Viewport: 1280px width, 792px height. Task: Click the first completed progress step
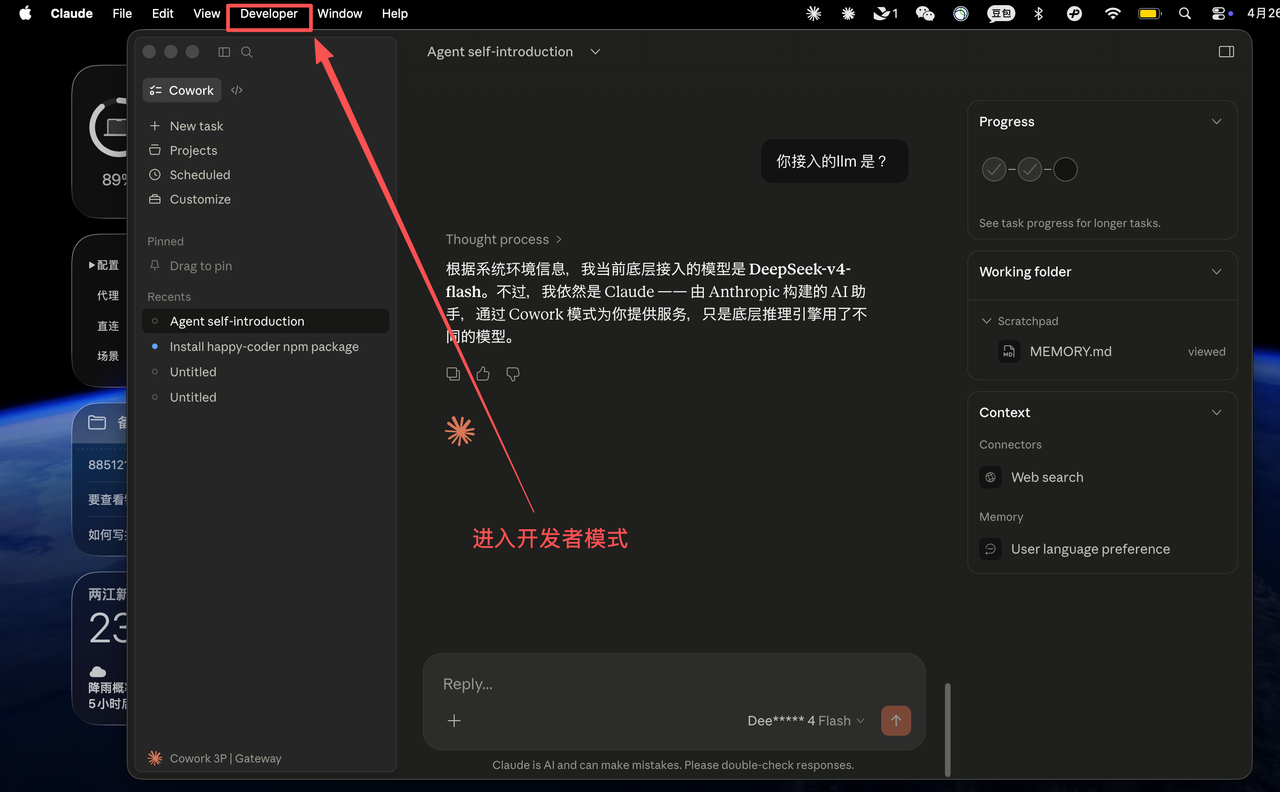(x=994, y=169)
